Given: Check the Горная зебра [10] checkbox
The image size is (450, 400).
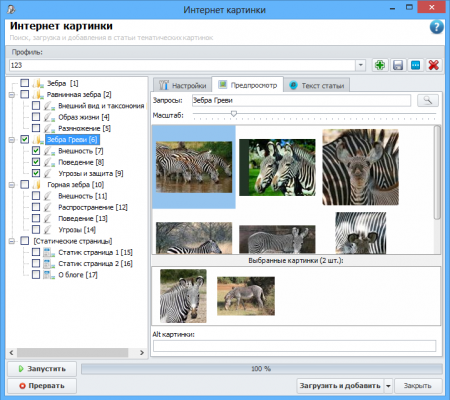Looking at the screenshot, I should (25, 184).
